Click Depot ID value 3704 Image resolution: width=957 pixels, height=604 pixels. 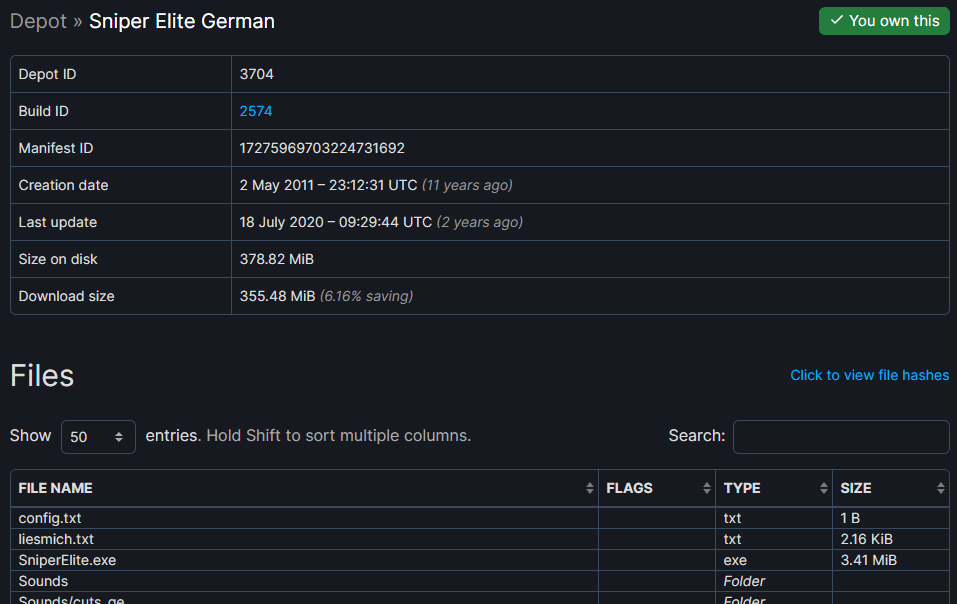click(256, 74)
